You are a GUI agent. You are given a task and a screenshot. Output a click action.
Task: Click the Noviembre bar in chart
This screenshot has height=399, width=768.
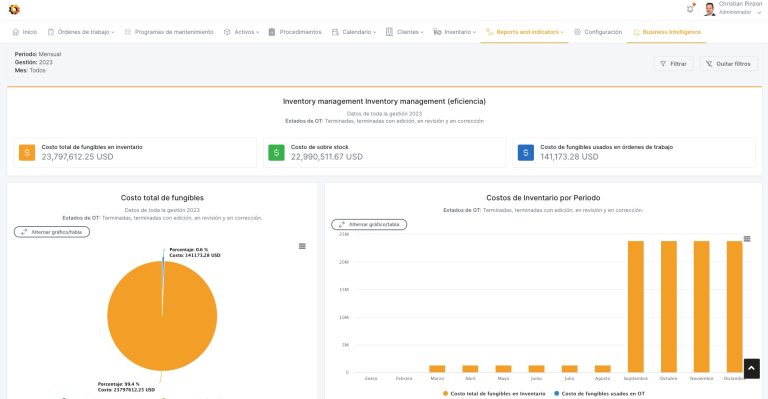tap(701, 306)
